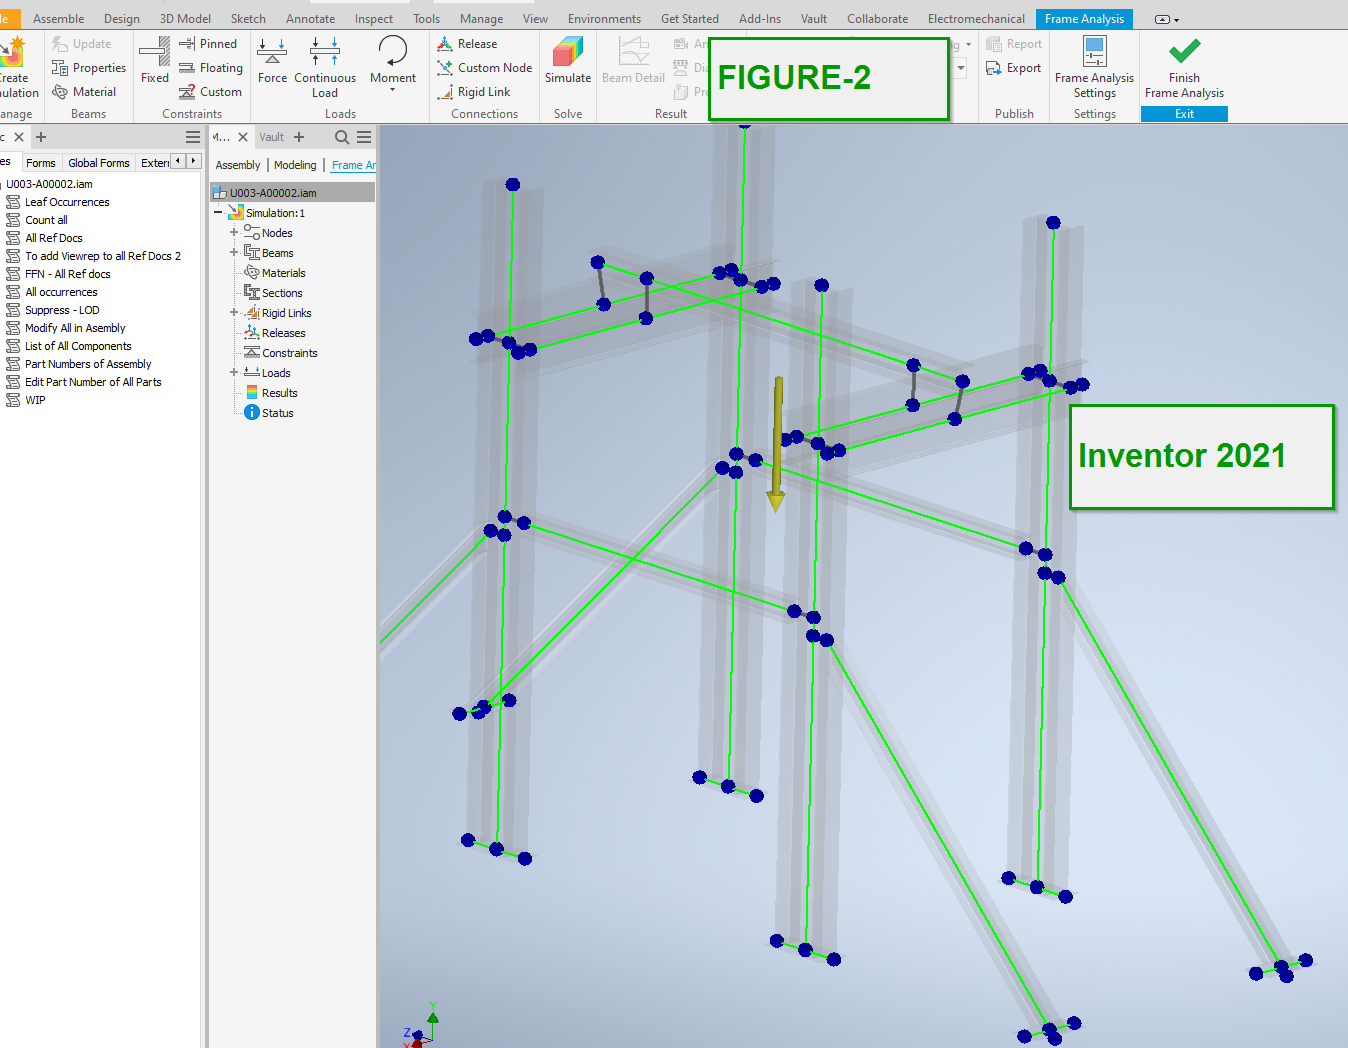This screenshot has height=1048, width=1348.
Task: Expand the Rigid Links tree item
Action: [234, 313]
